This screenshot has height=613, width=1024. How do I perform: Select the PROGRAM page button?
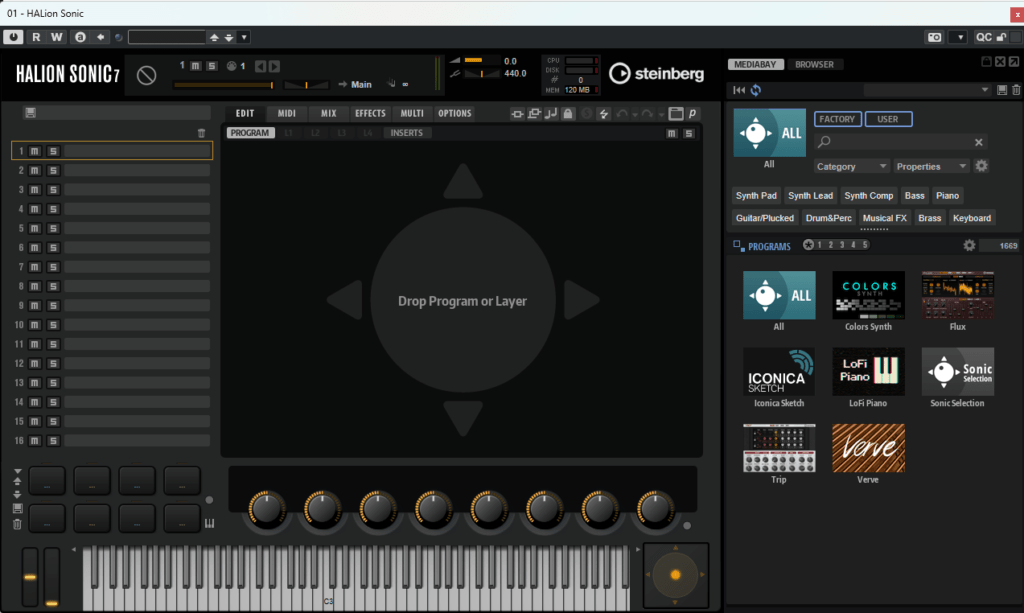pyautogui.click(x=249, y=133)
